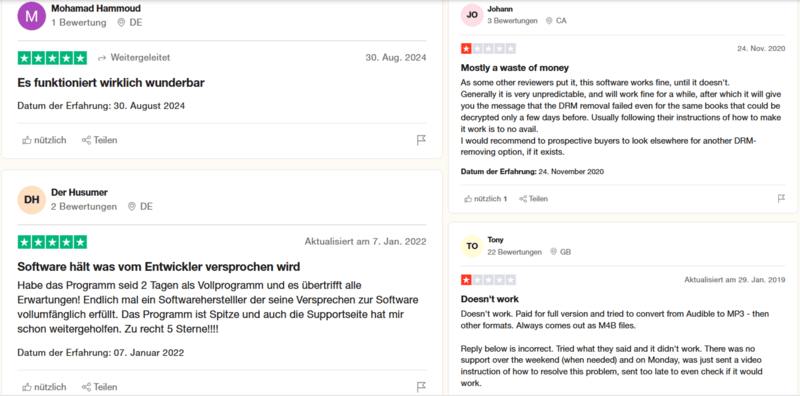Click location pin beside Der Husumer's DE
This screenshot has width=800, height=396.
pos(132,207)
